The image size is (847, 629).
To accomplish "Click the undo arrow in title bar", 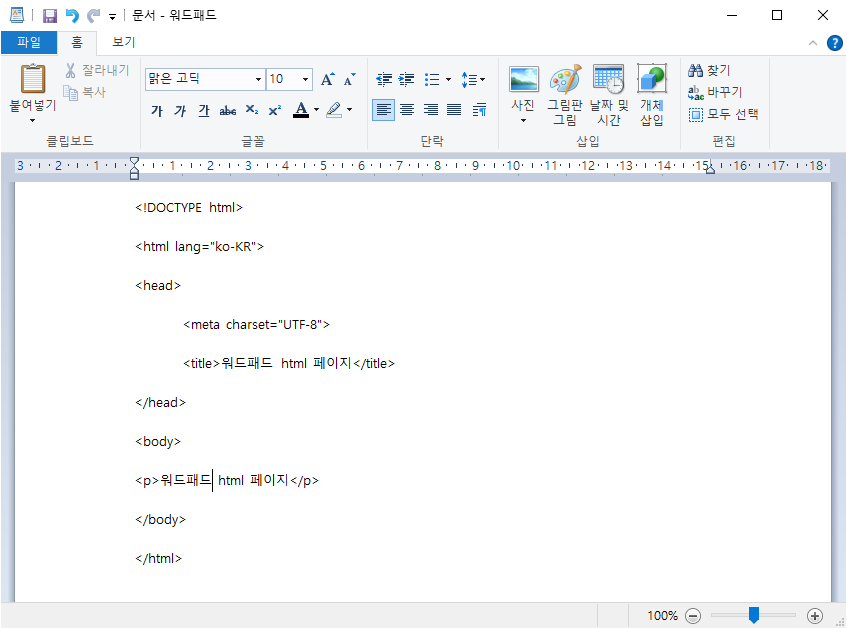I will [x=72, y=15].
